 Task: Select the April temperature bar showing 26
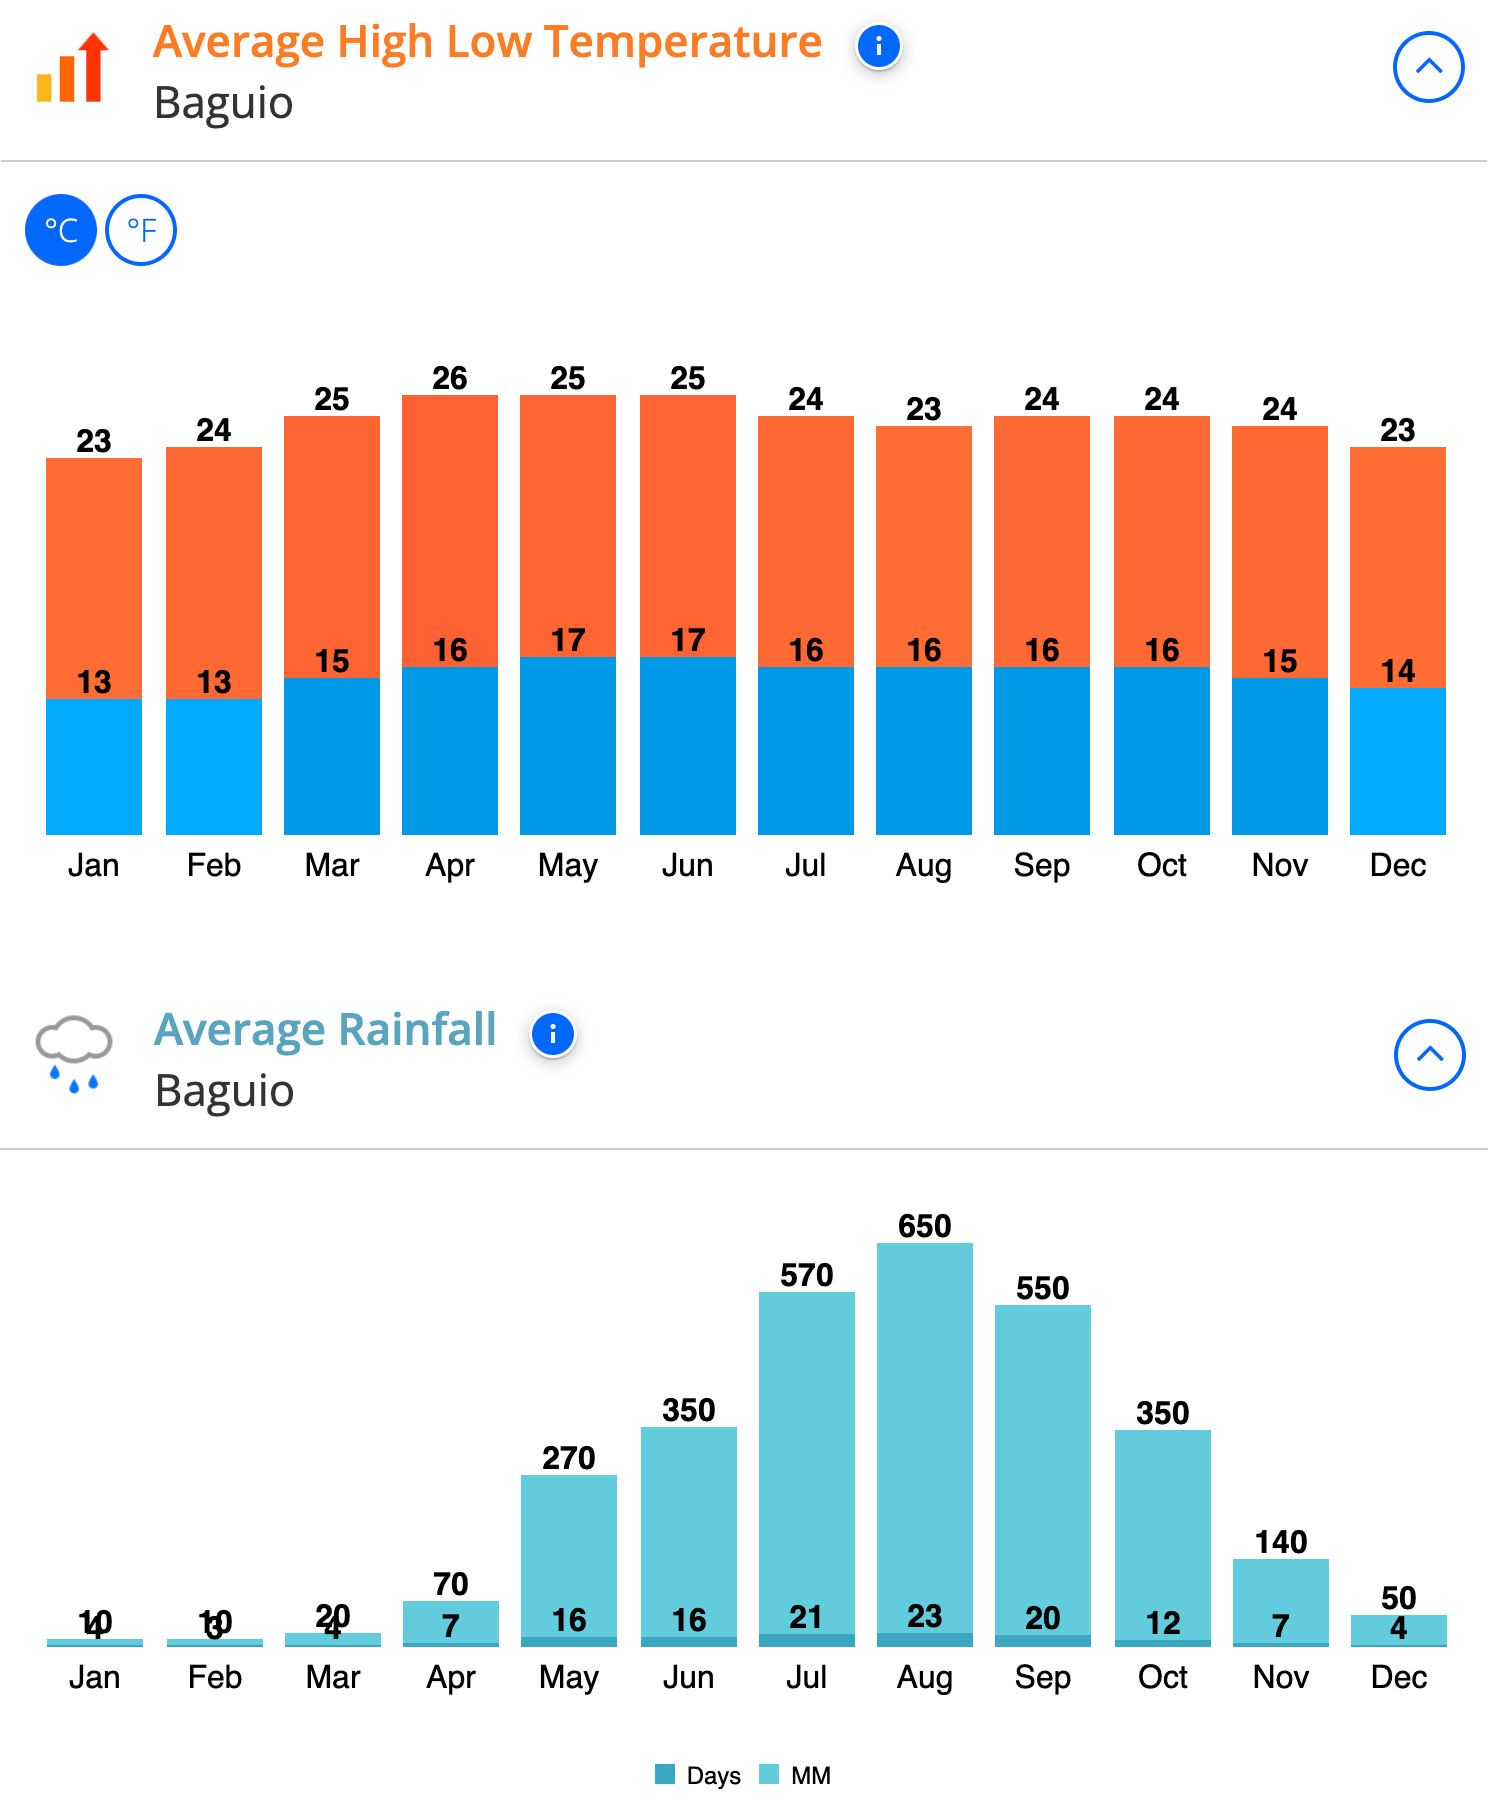(x=450, y=531)
